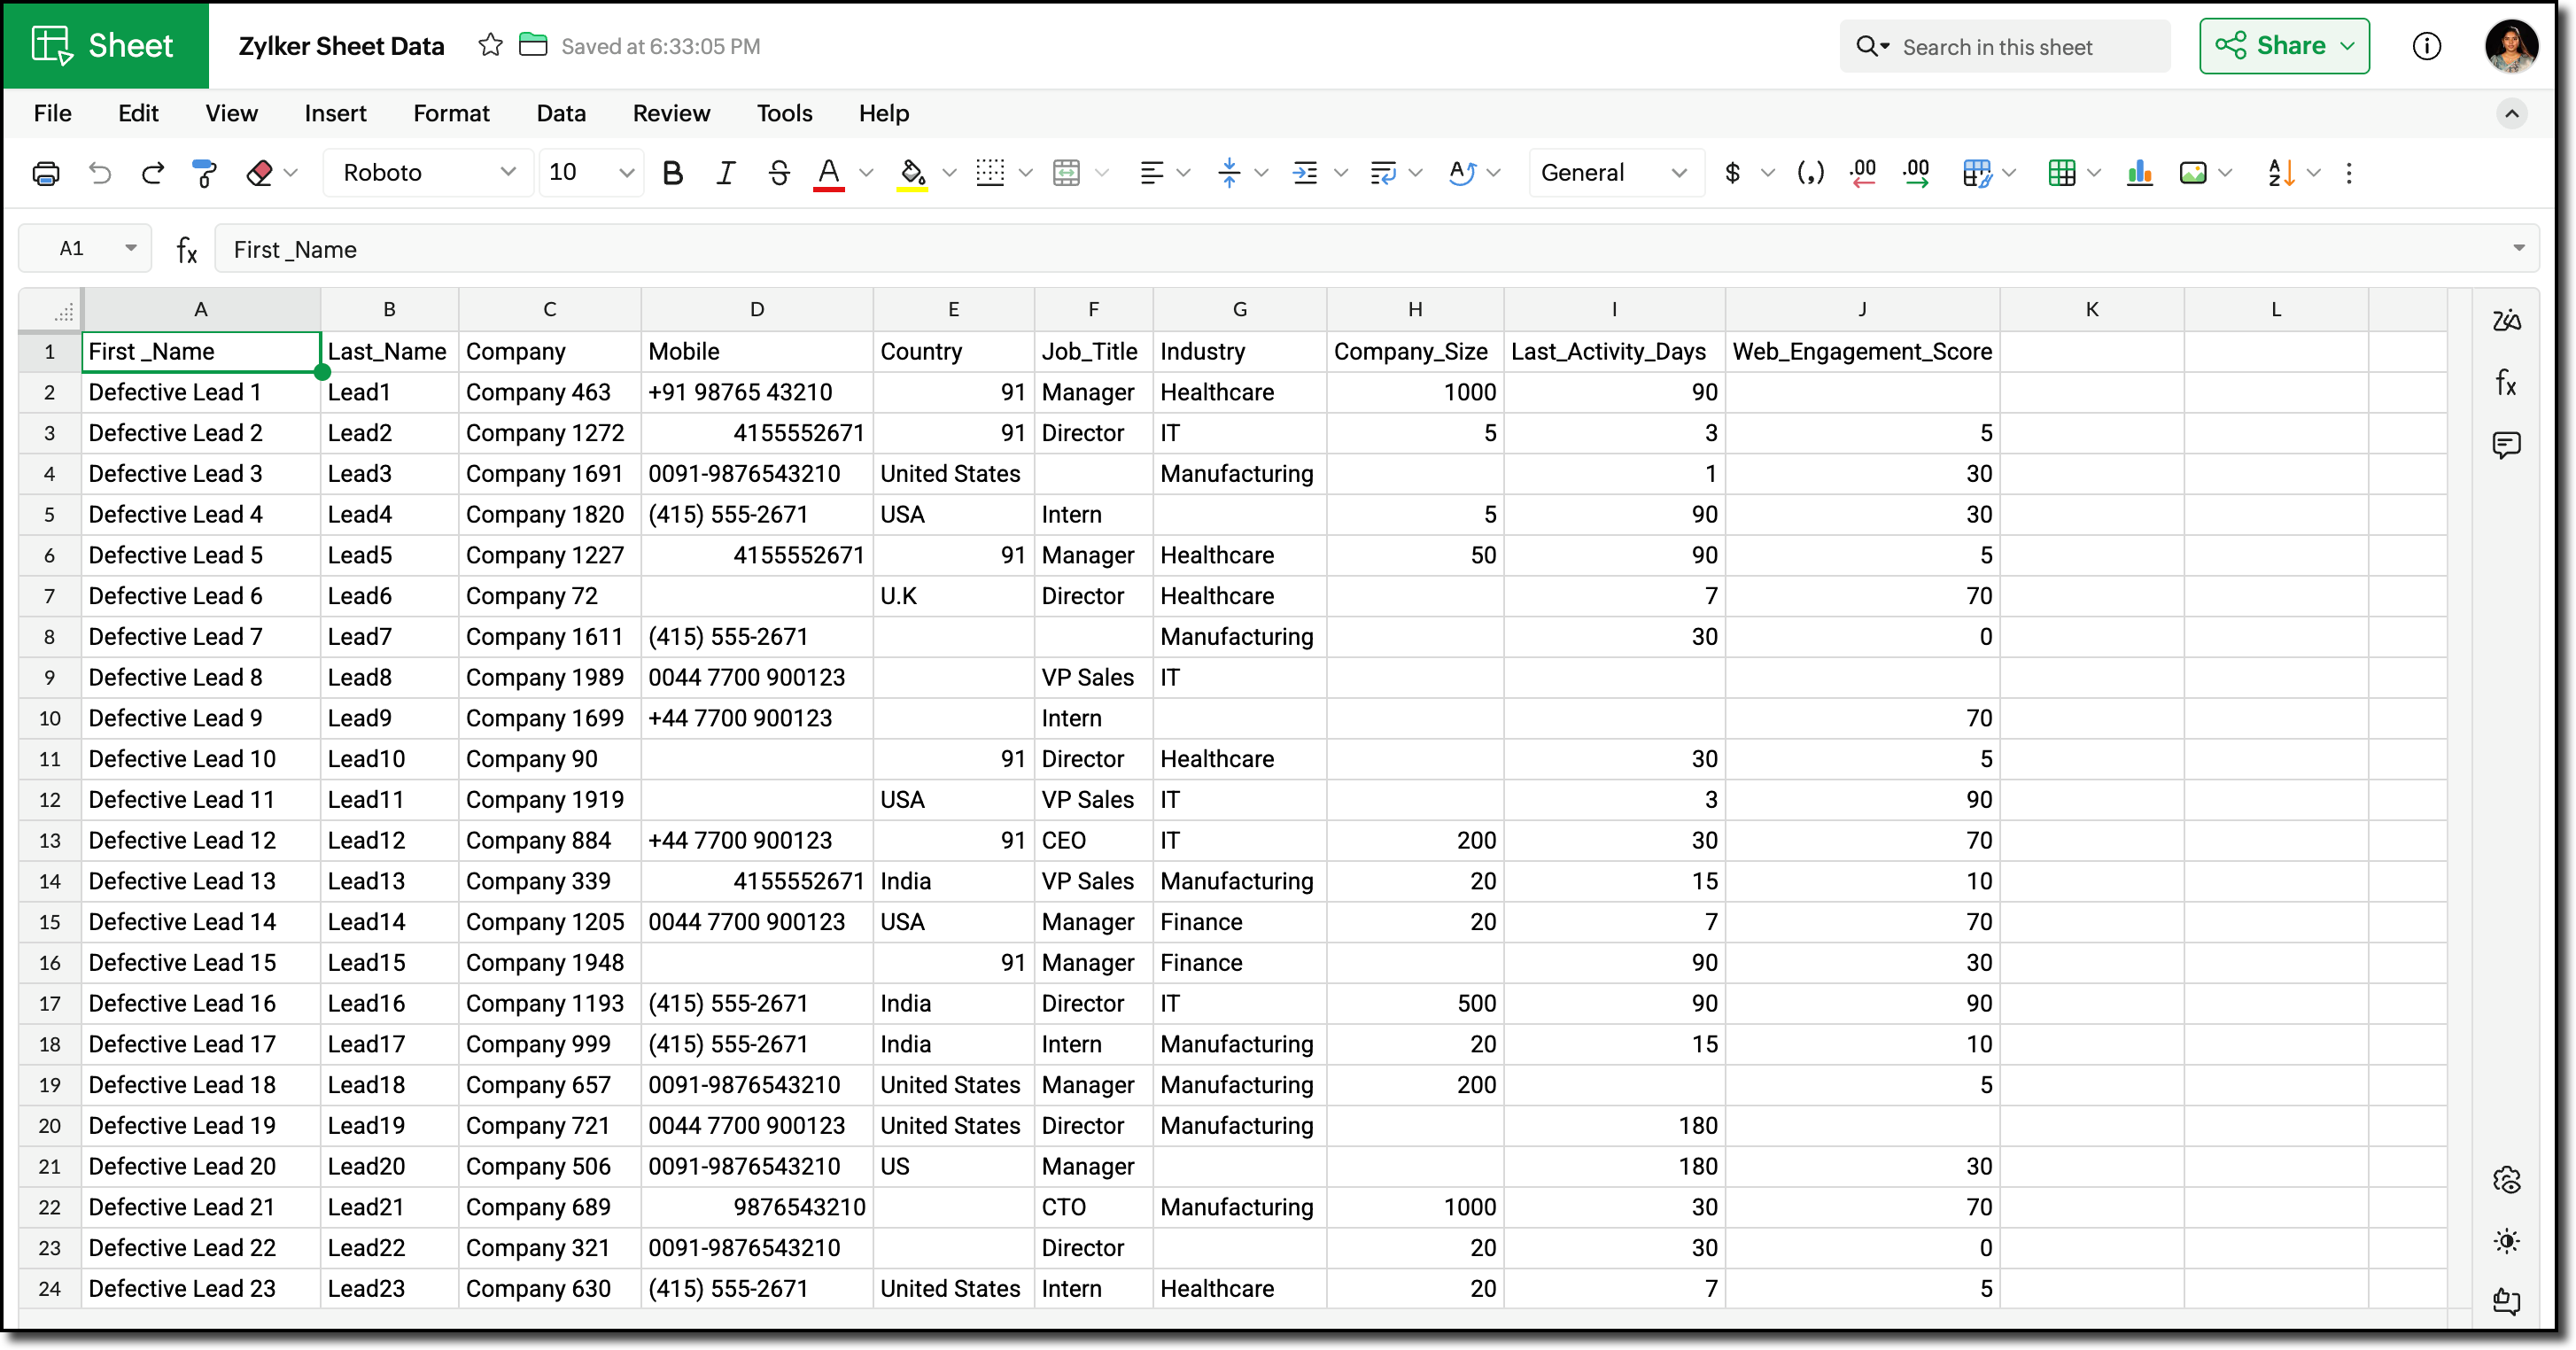The image size is (2576, 1350).
Task: Click the redo arrow icon
Action: [x=152, y=173]
